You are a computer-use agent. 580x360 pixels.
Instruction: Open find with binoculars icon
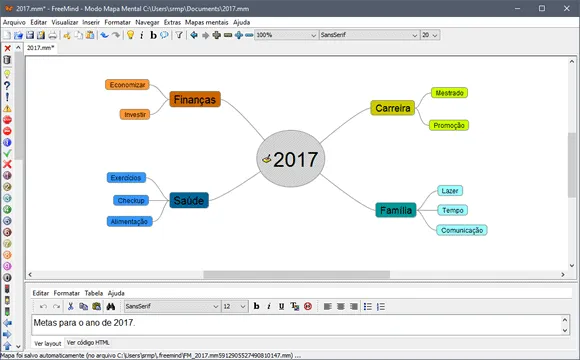pyautogui.click(x=111, y=306)
